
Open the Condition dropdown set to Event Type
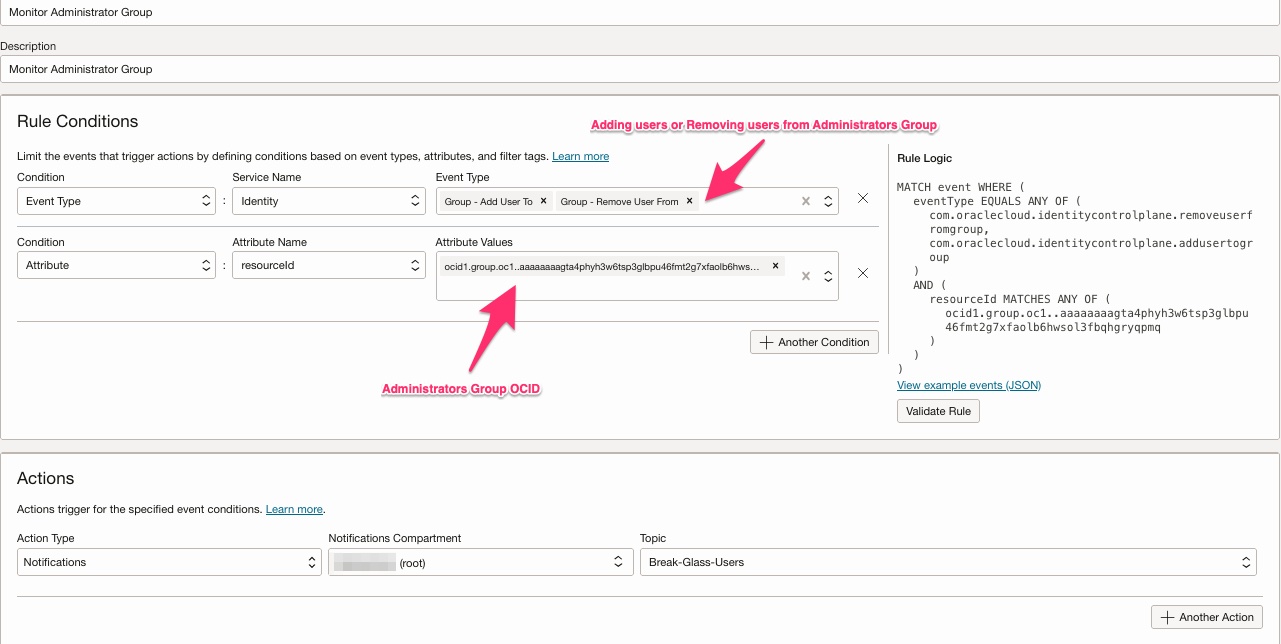[x=116, y=201]
